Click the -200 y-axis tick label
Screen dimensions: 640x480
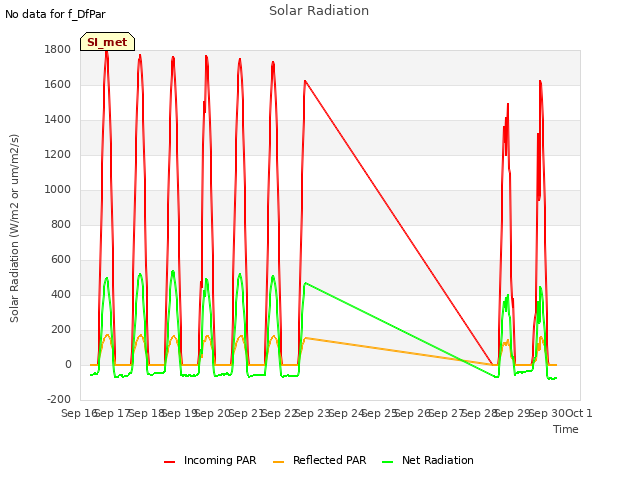pos(59,400)
